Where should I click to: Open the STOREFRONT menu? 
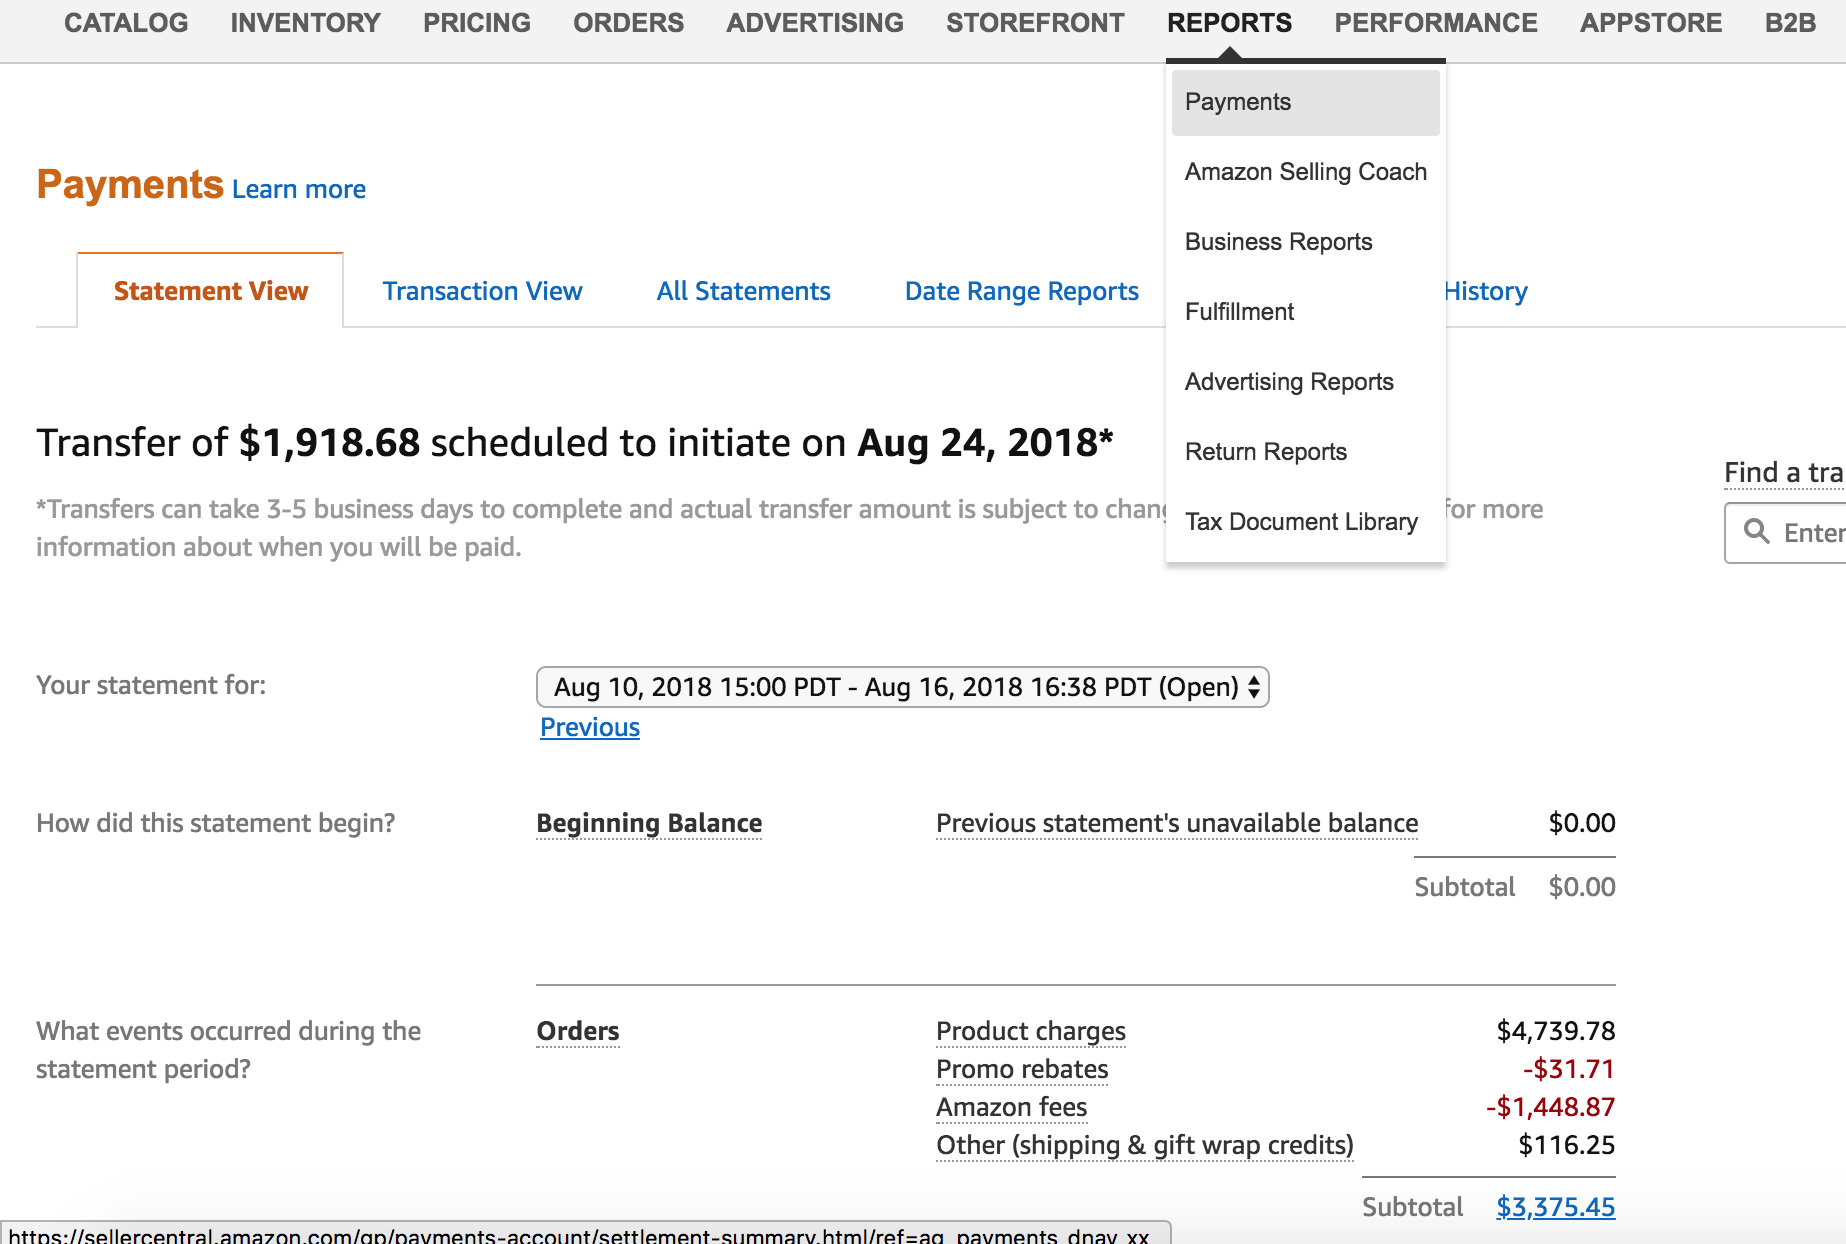tap(1035, 23)
